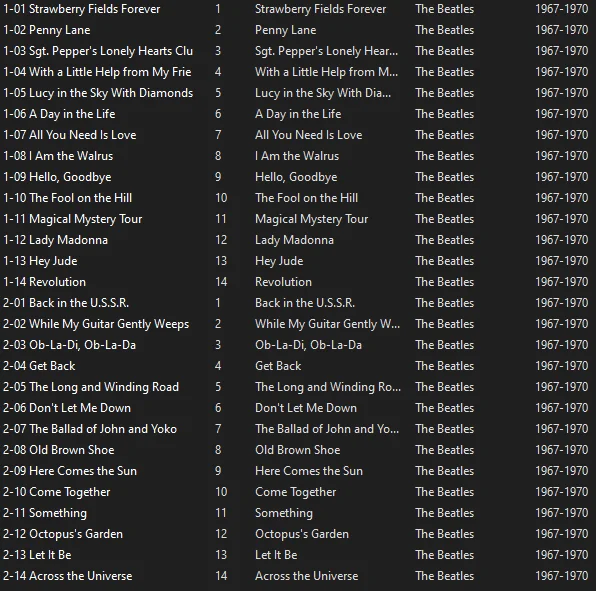
Task: Click title cell 'Come Together'
Action: click(x=296, y=492)
